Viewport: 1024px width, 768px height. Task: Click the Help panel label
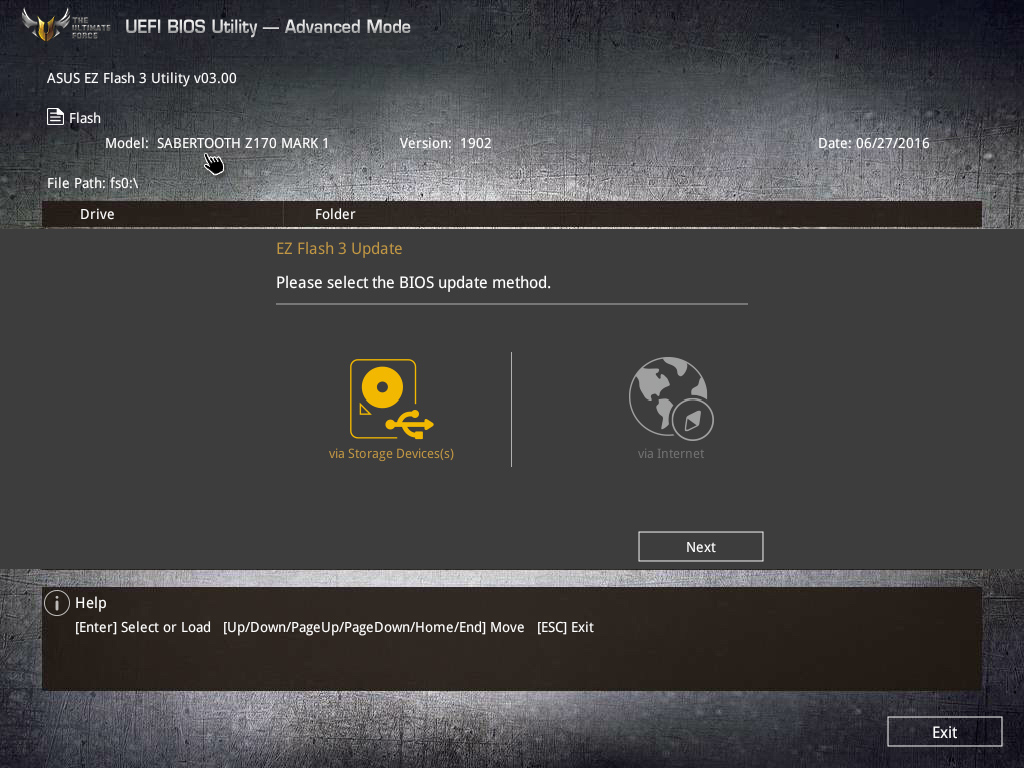pos(91,603)
